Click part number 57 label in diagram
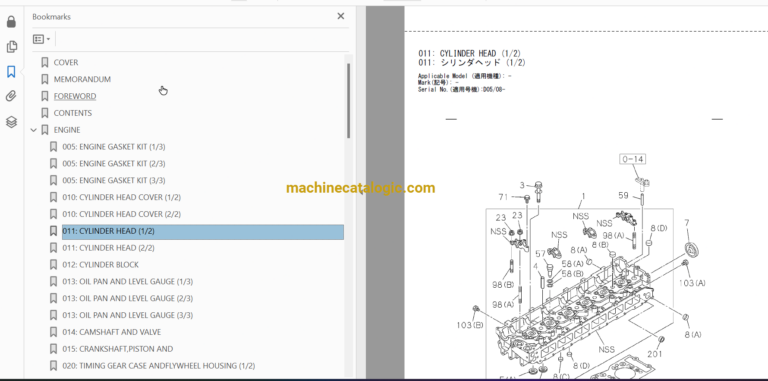The height and width of the screenshot is (381, 768). tap(540, 254)
